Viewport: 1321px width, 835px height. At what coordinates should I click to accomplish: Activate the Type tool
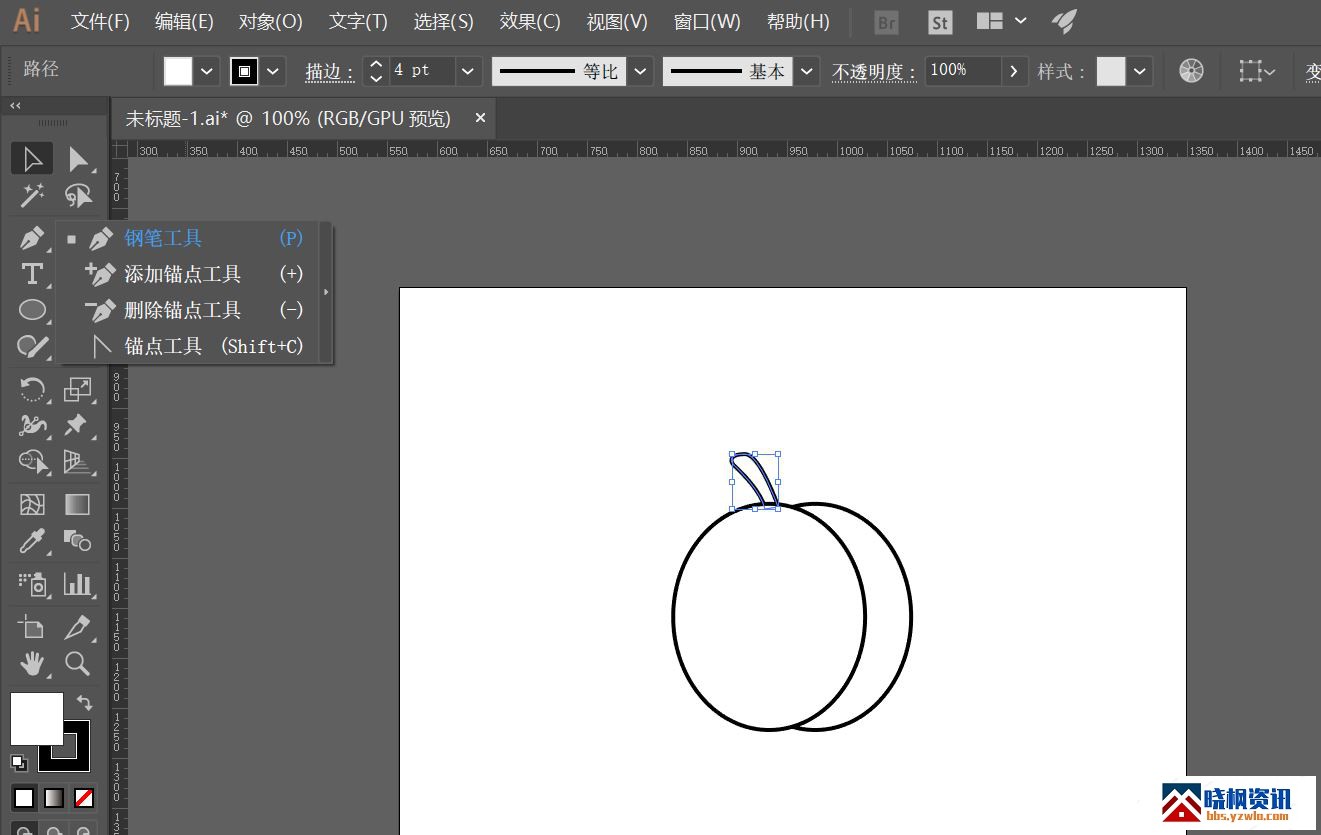coord(32,274)
